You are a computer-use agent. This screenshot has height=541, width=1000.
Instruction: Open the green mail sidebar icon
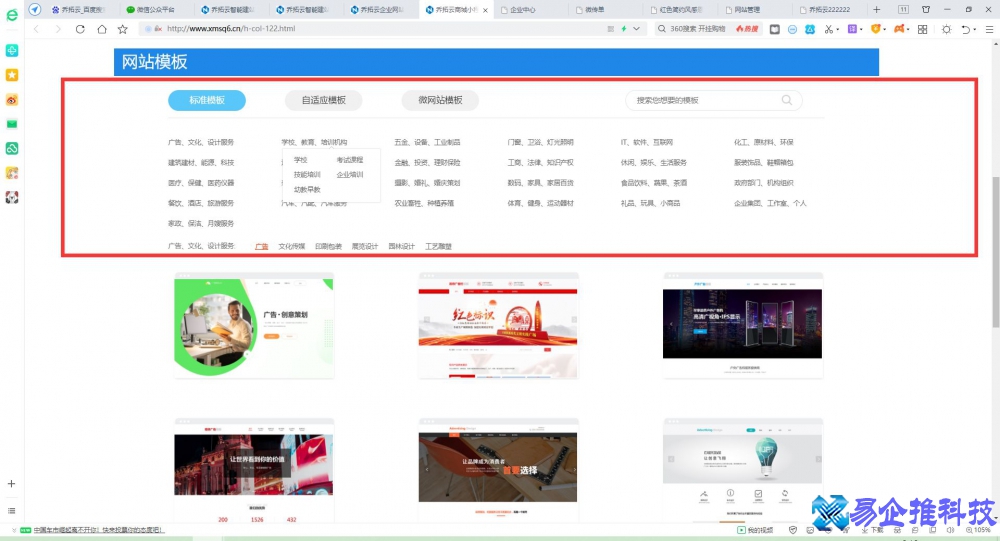(11, 124)
